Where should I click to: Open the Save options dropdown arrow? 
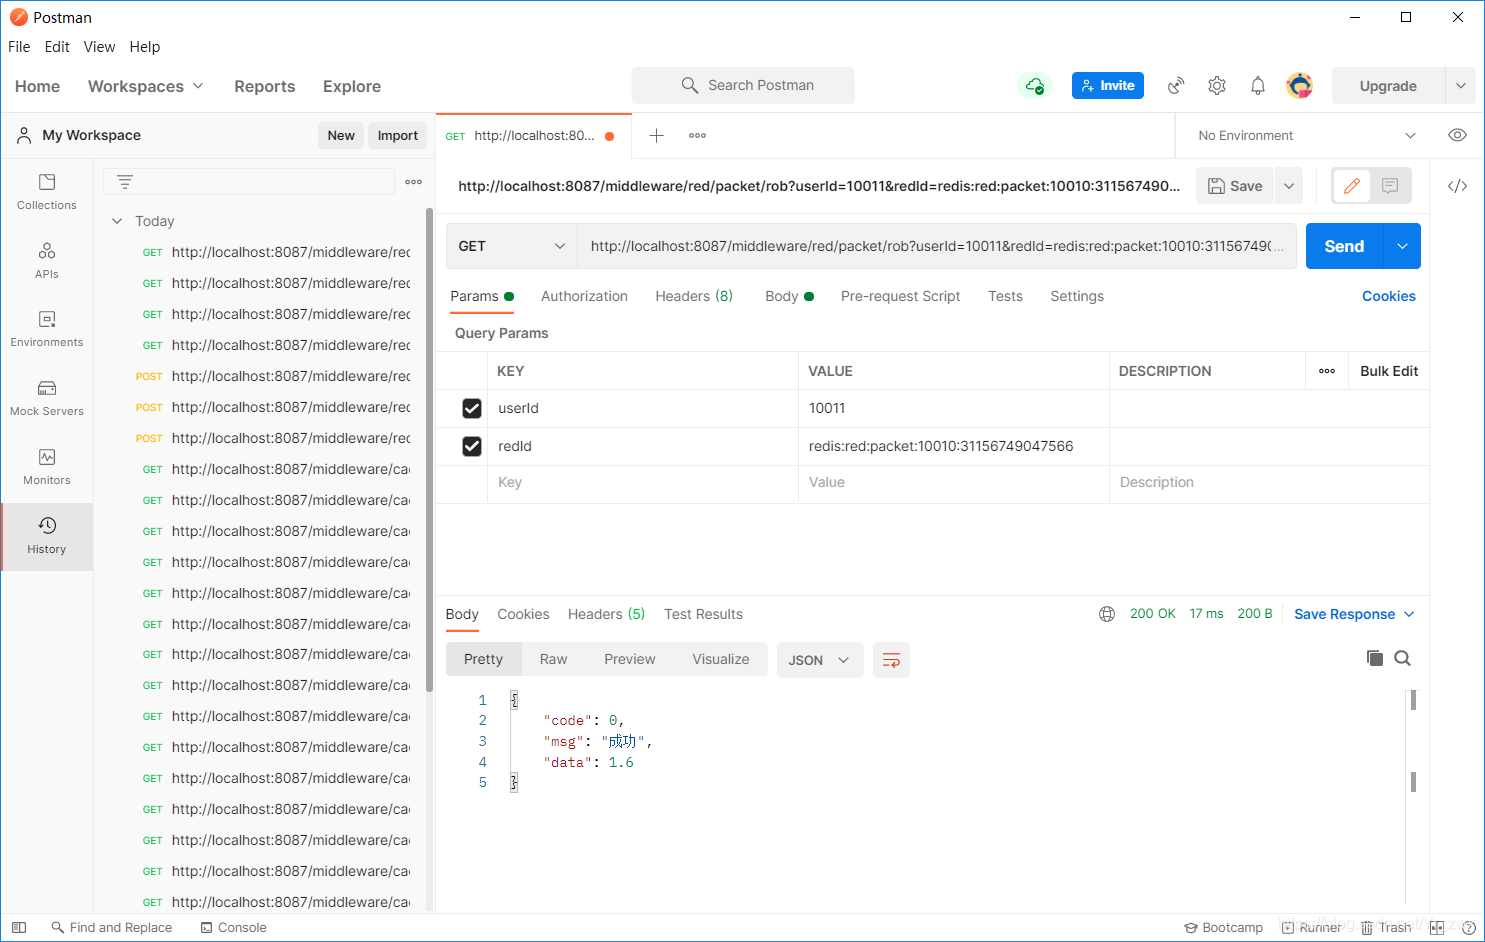click(x=1289, y=186)
